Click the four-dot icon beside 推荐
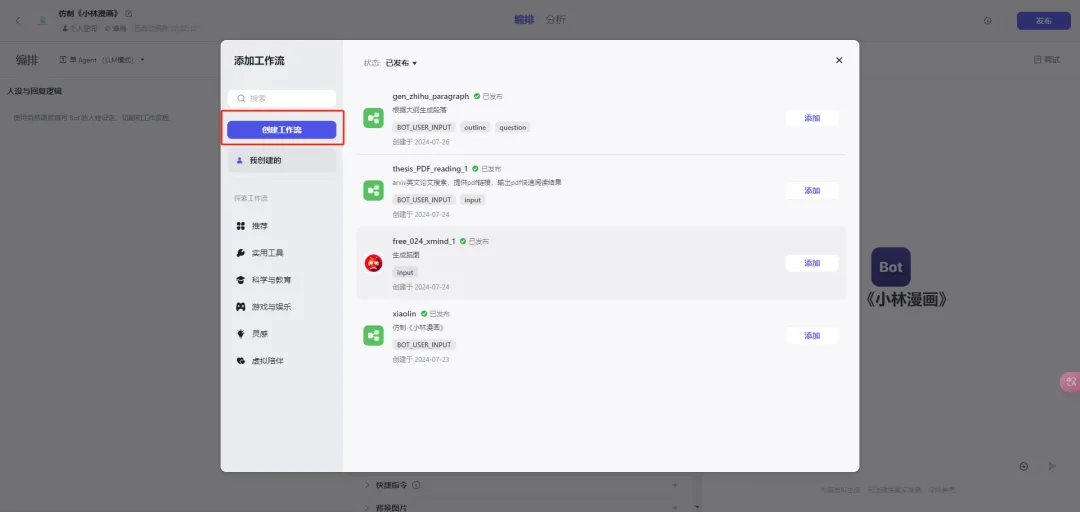Screen dimensions: 1080x512 [240, 226]
